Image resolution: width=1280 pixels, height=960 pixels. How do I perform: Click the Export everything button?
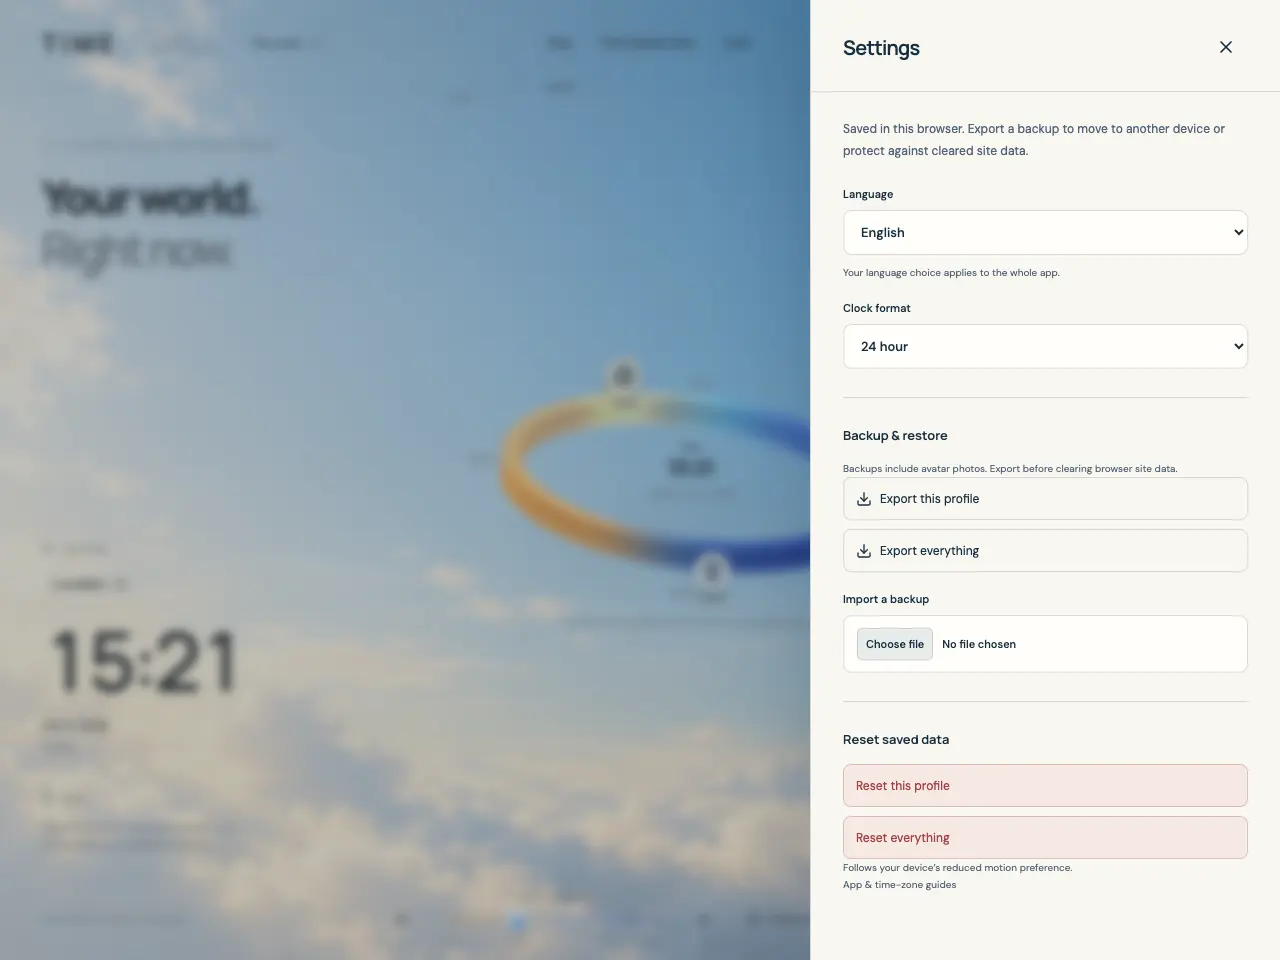coord(1045,551)
